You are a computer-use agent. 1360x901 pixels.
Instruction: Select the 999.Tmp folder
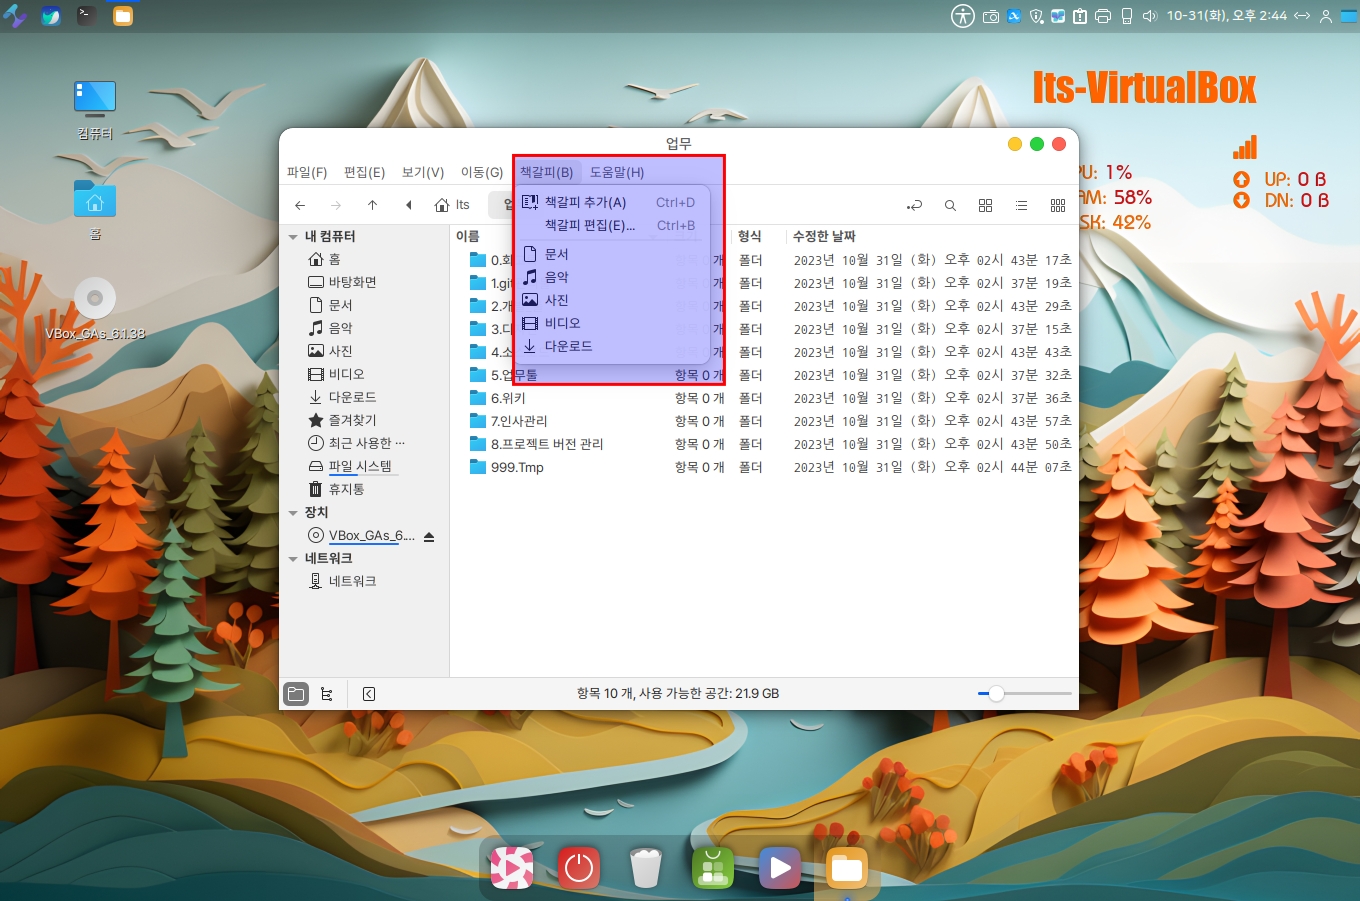pos(516,467)
